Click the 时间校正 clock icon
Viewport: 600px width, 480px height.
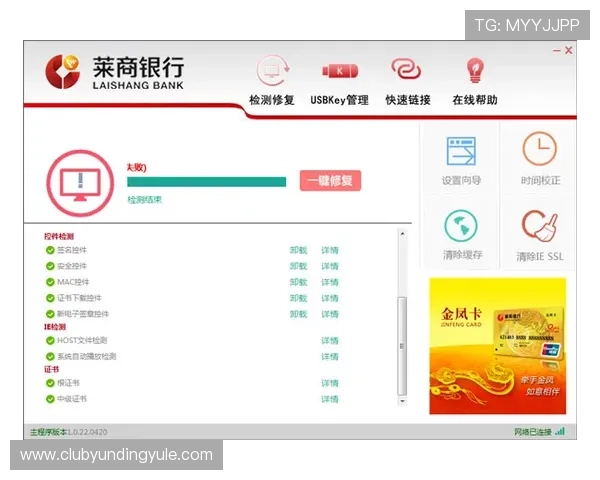pyautogui.click(x=540, y=149)
